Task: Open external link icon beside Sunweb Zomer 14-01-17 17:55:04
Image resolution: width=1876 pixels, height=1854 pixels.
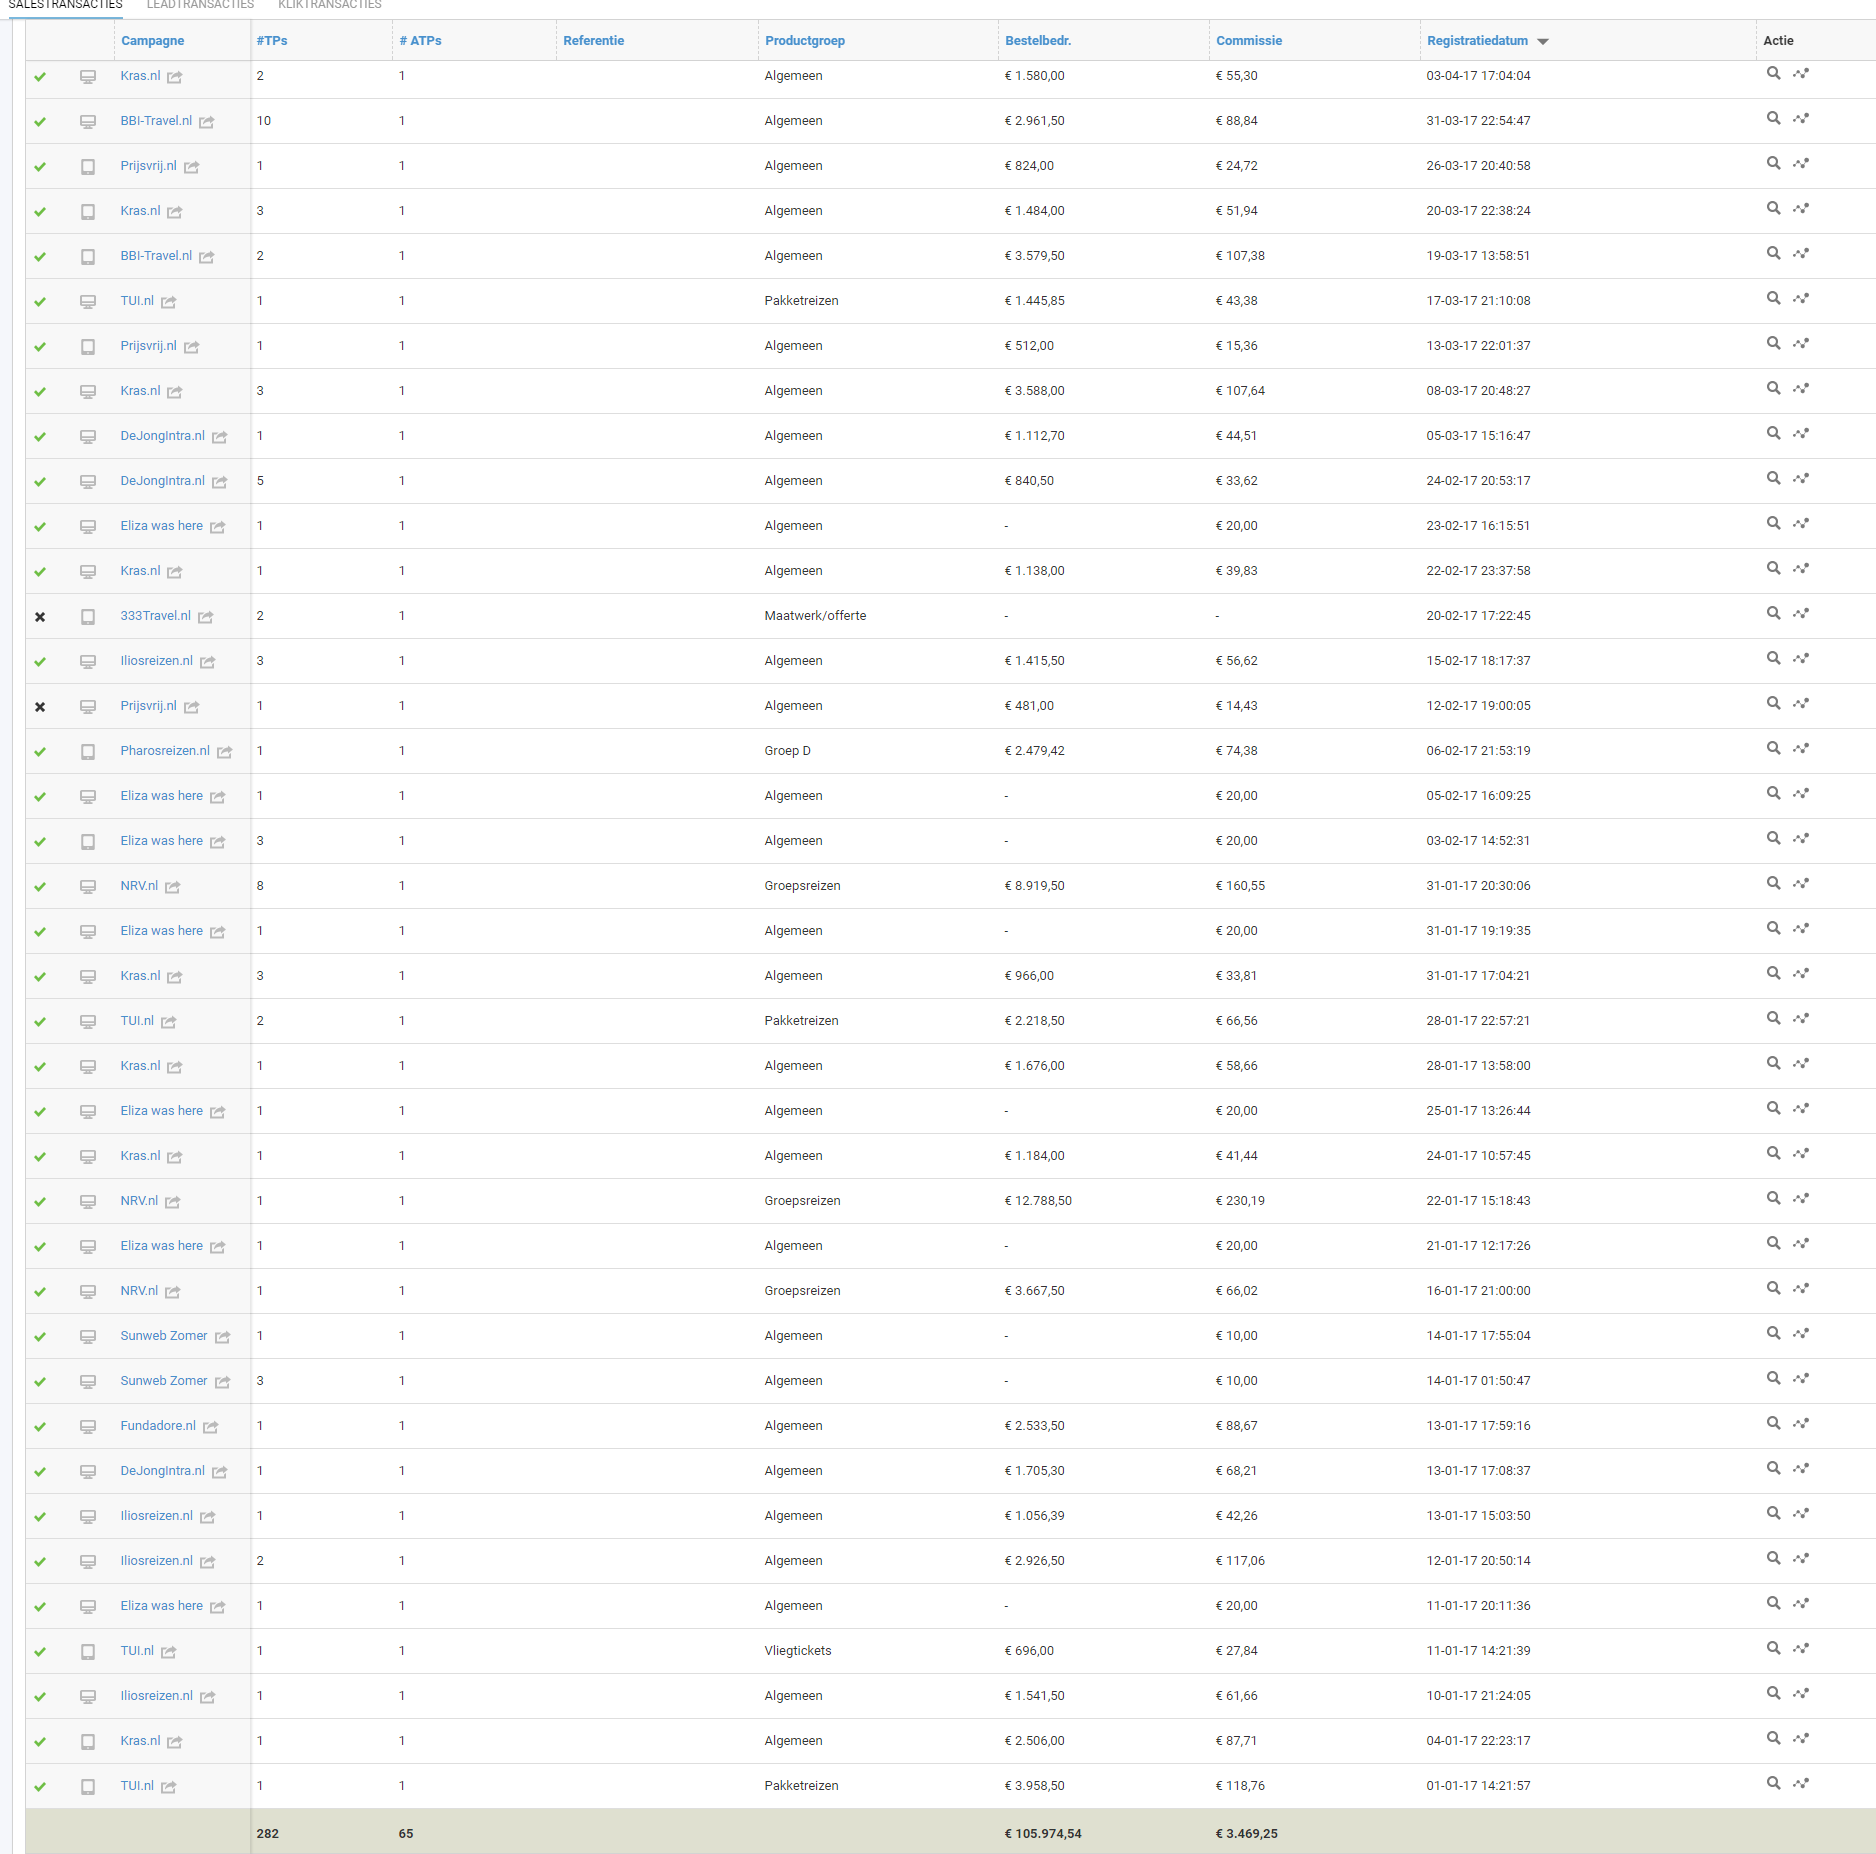Action: click(223, 1337)
